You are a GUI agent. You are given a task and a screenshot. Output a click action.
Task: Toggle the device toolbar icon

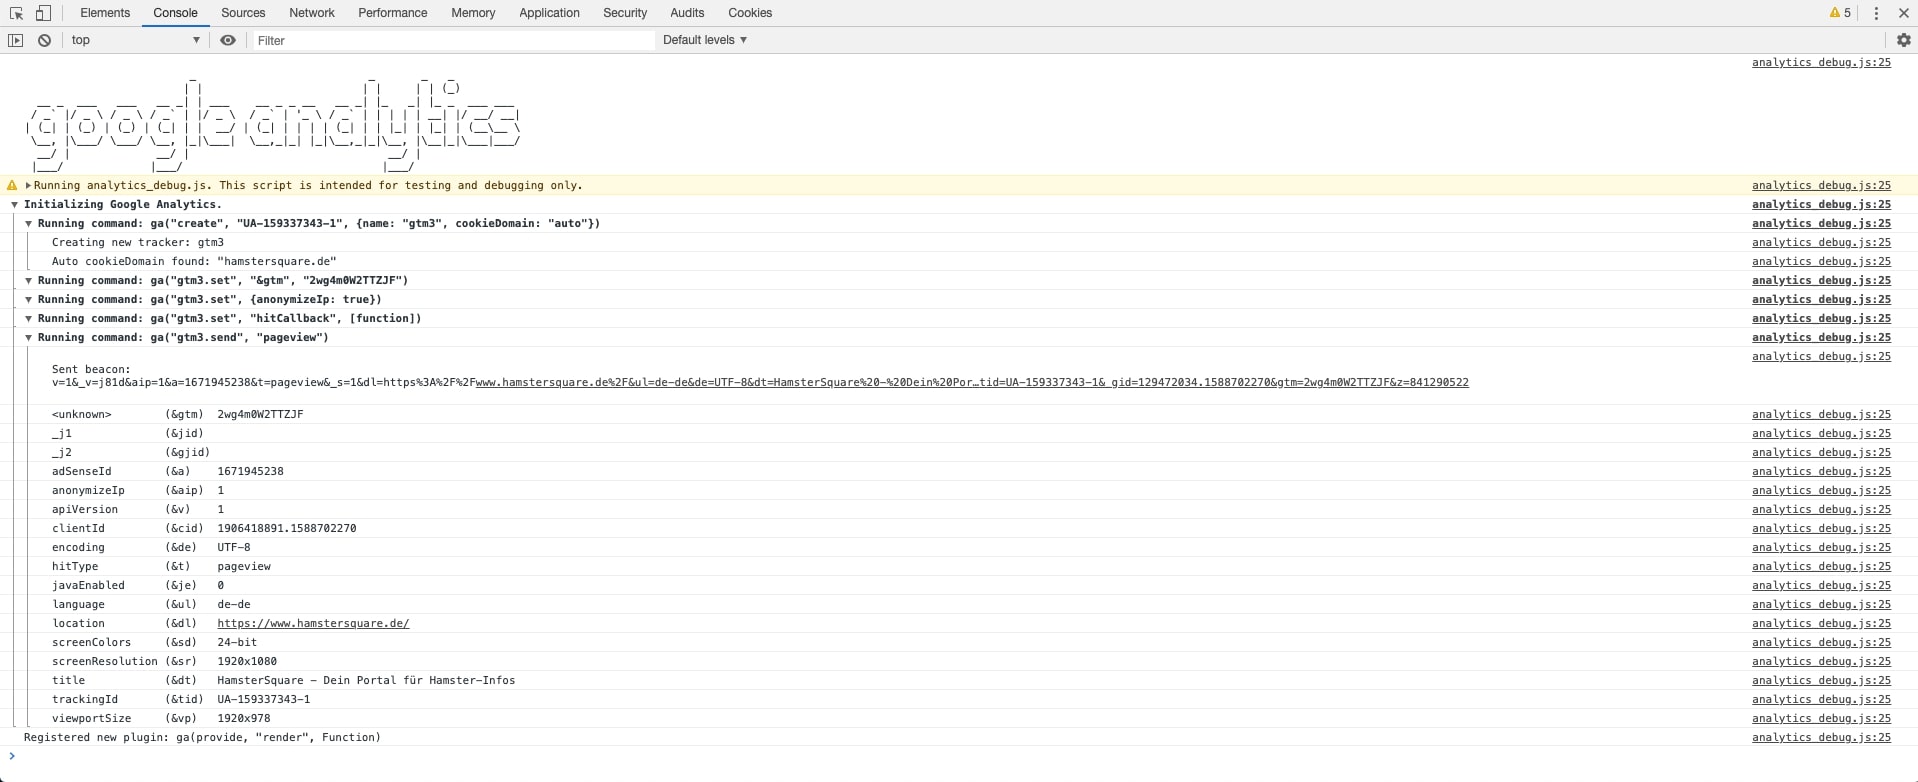[x=43, y=13]
